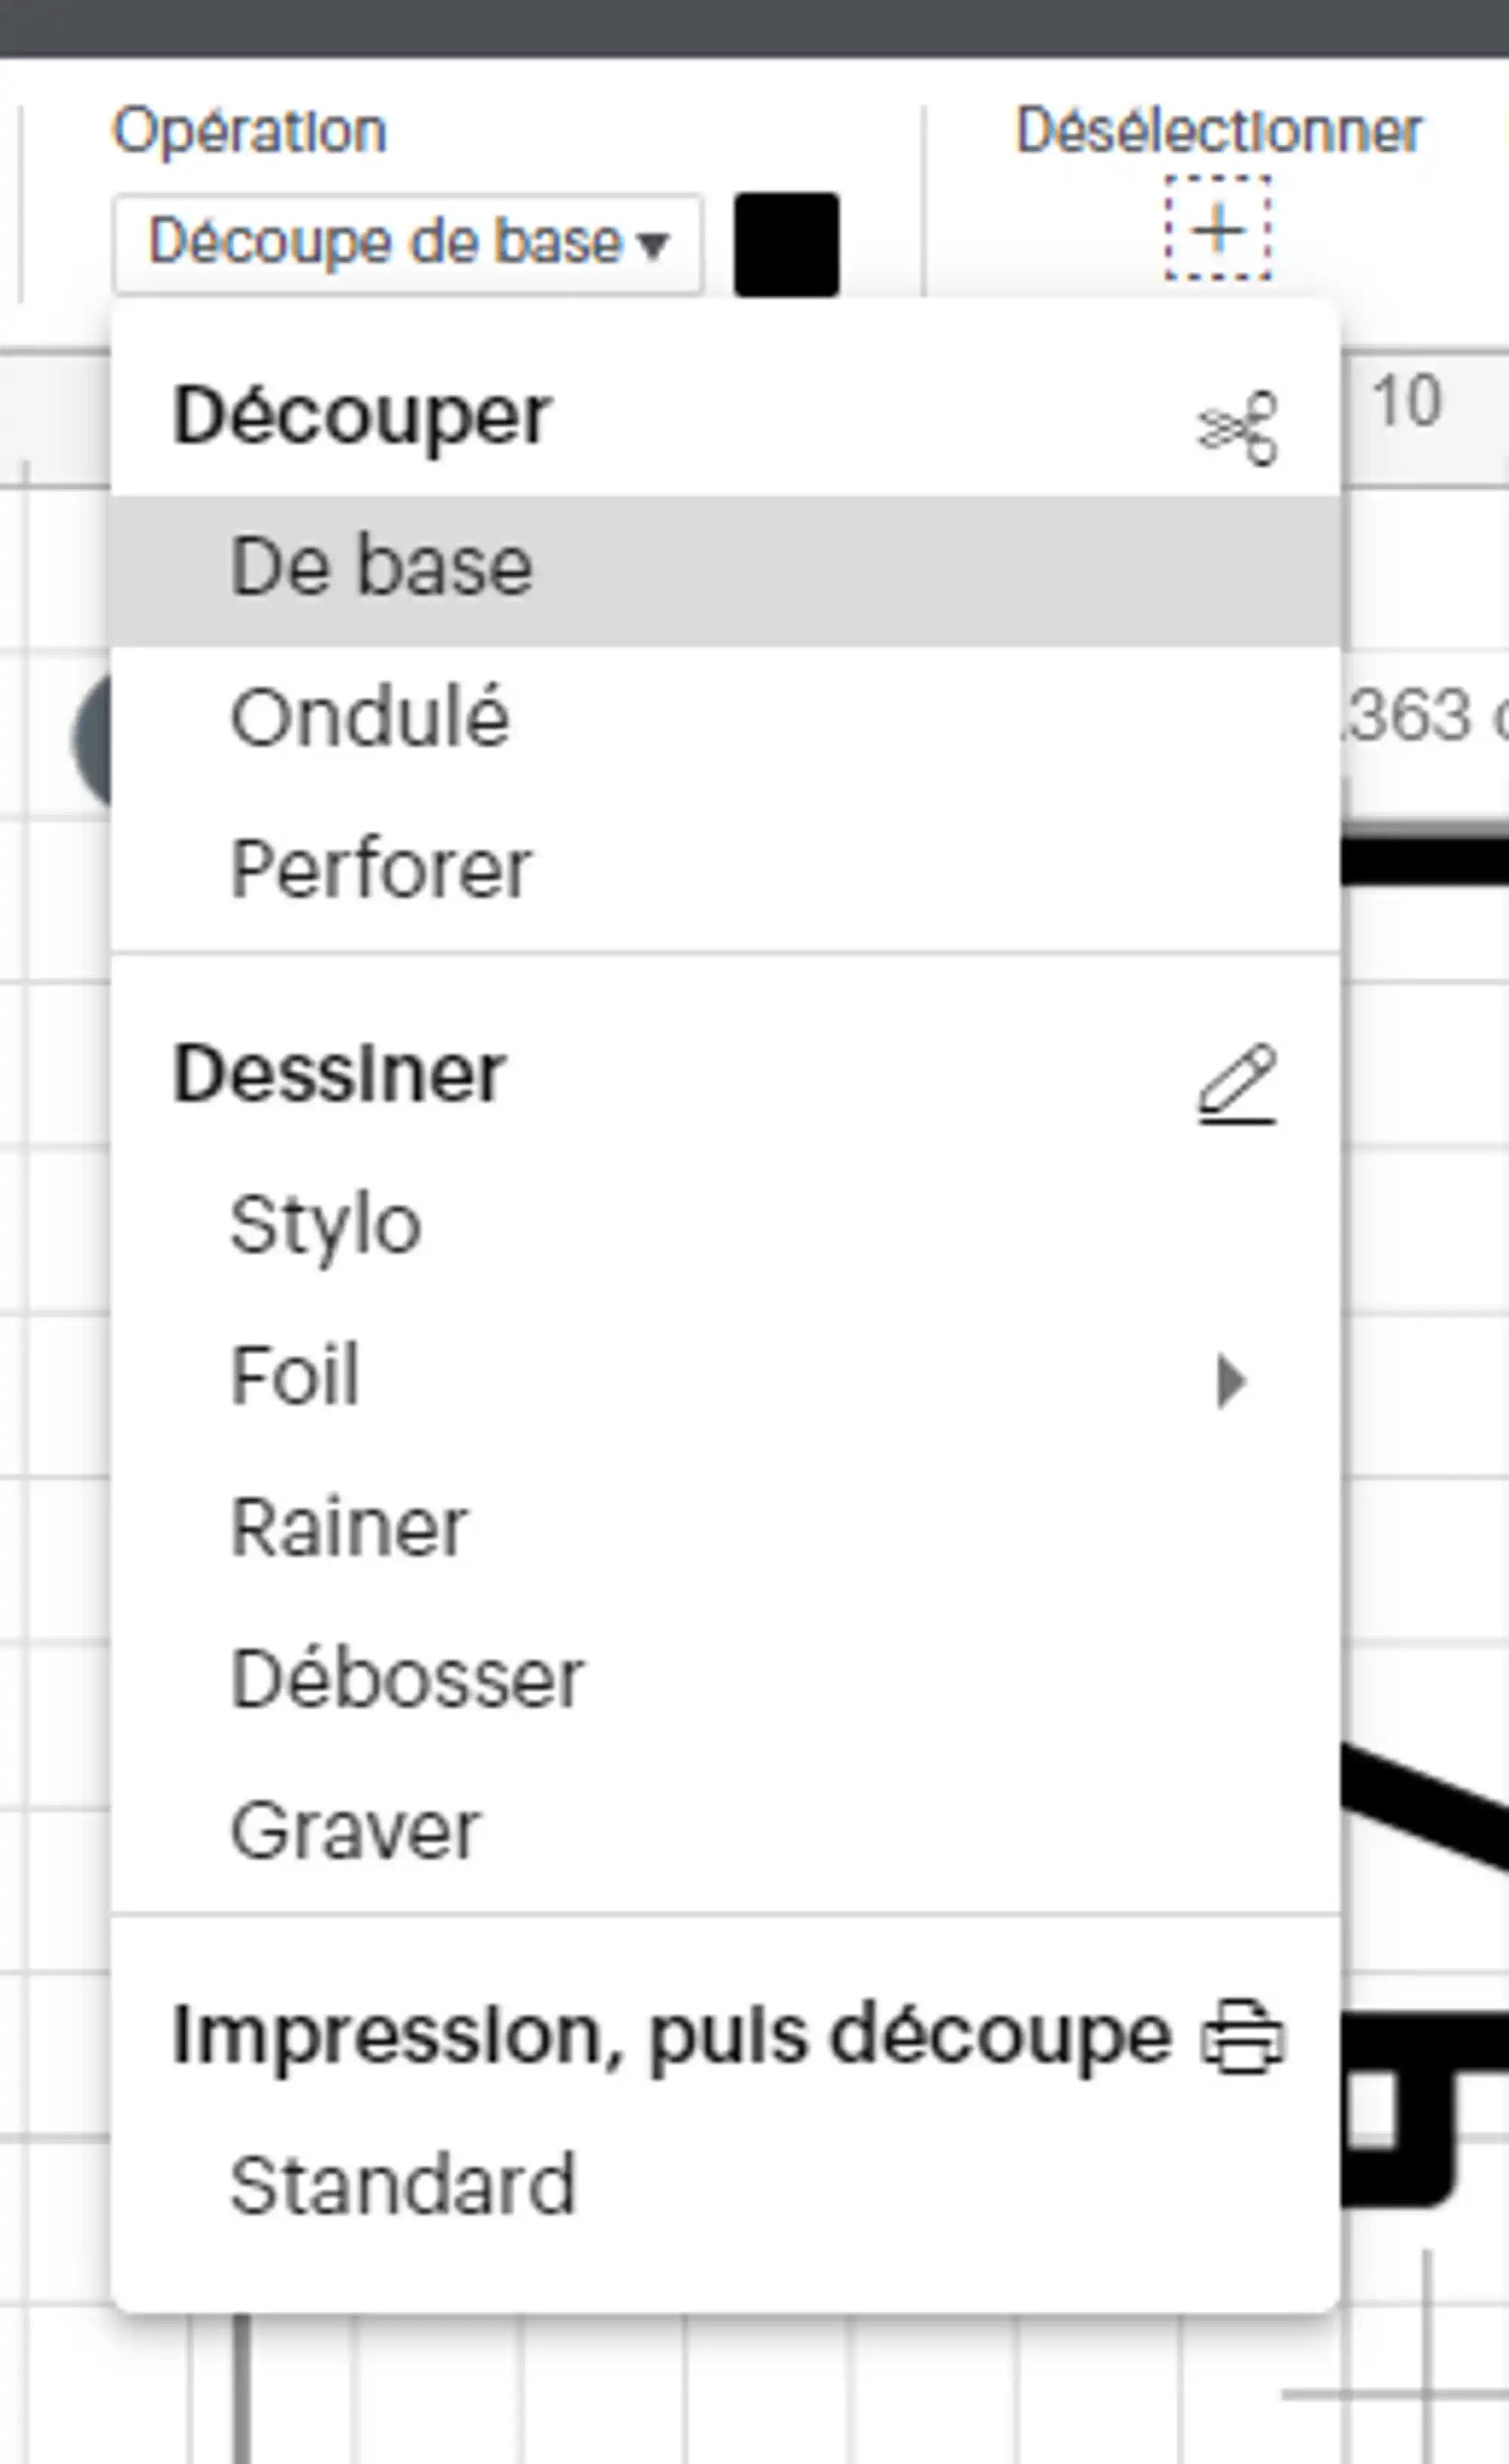
Task: Select the Débosser operation
Action: coord(726,1679)
